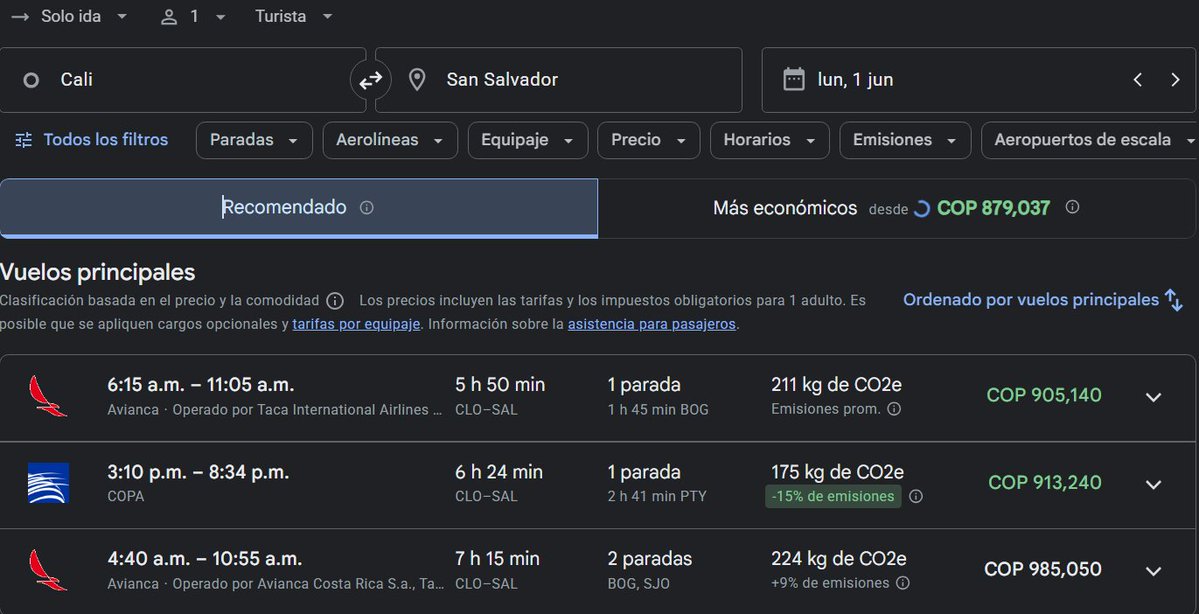
Task: Click info icon next to Emisiones prom.
Action: (x=894, y=409)
